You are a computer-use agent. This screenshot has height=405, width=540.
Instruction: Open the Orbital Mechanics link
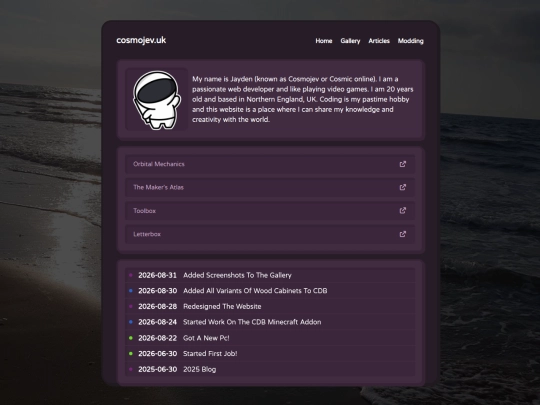click(270, 164)
